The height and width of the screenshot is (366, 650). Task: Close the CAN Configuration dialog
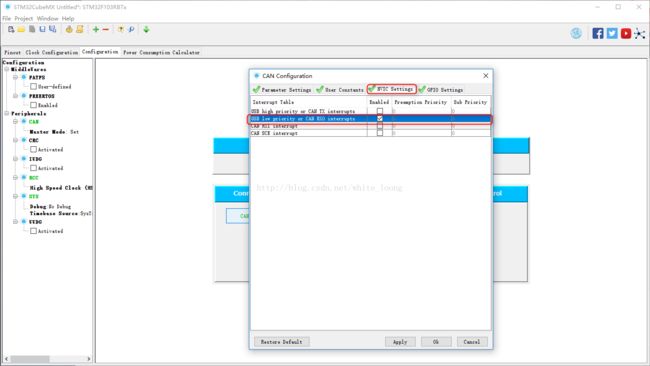pyautogui.click(x=486, y=75)
